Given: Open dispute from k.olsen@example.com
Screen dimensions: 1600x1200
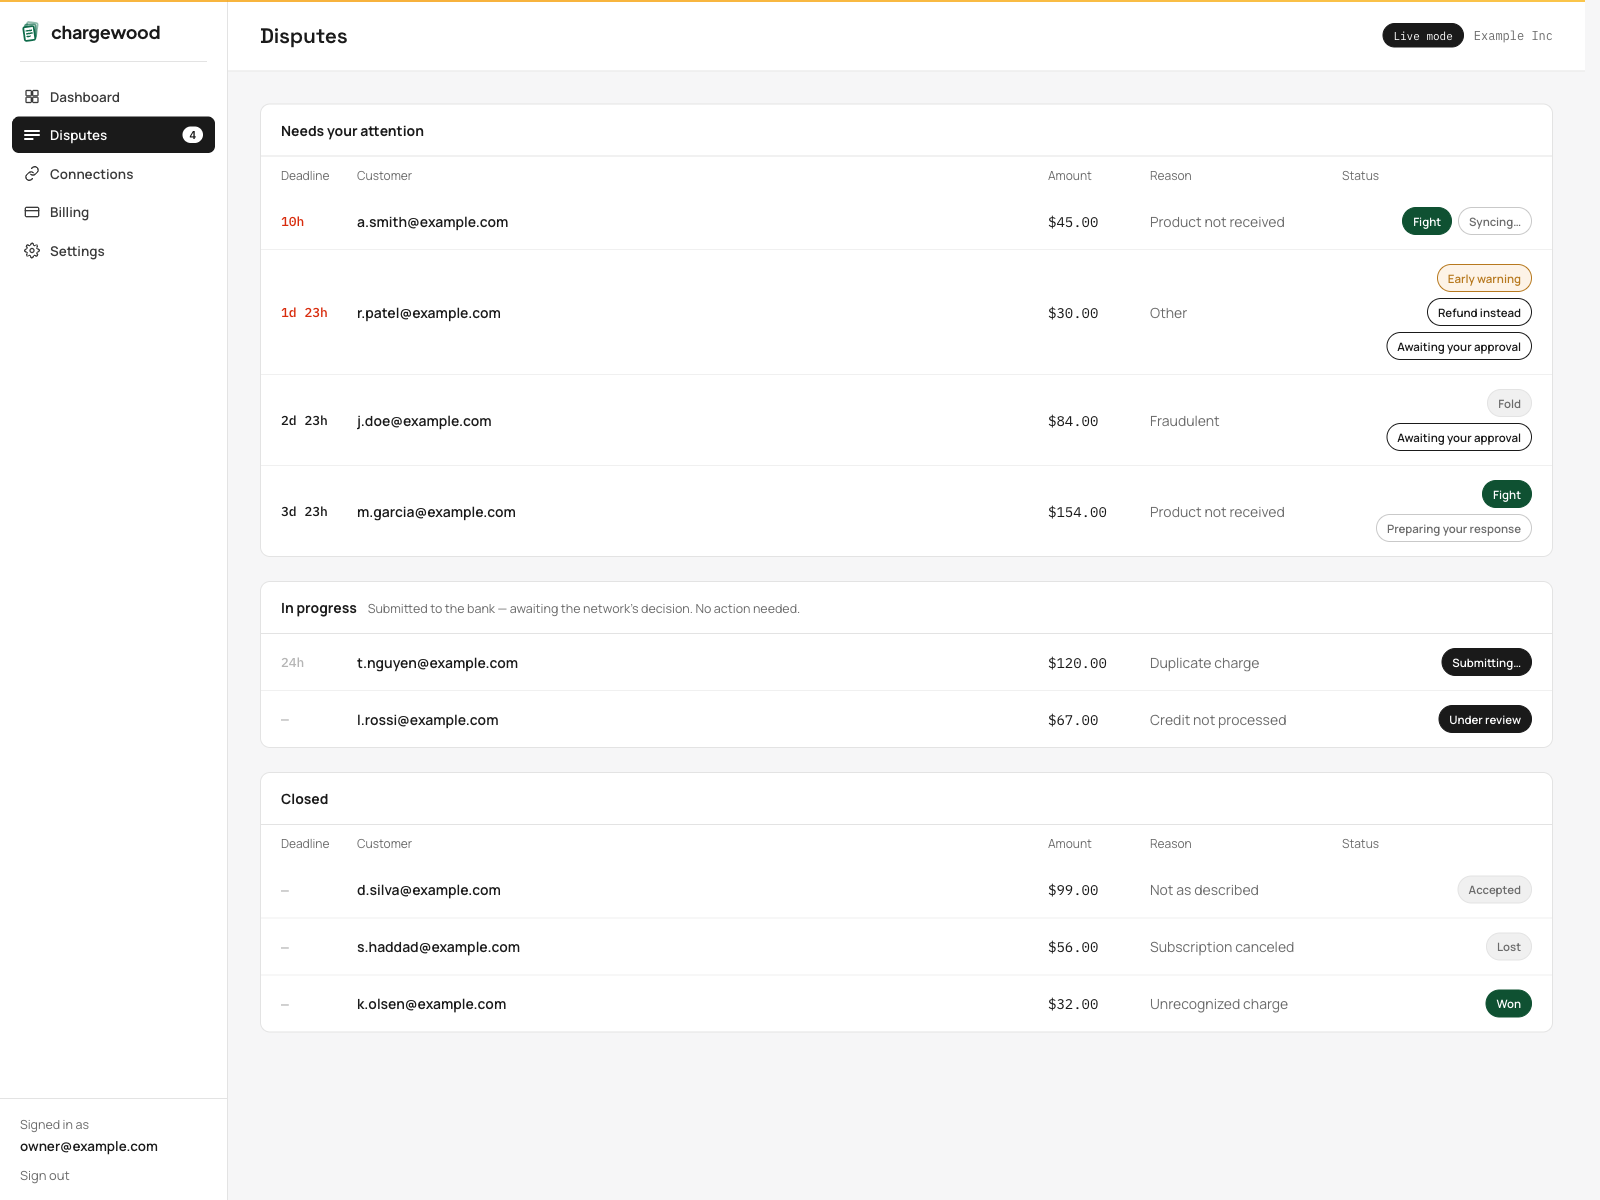Looking at the screenshot, I should [906, 1004].
